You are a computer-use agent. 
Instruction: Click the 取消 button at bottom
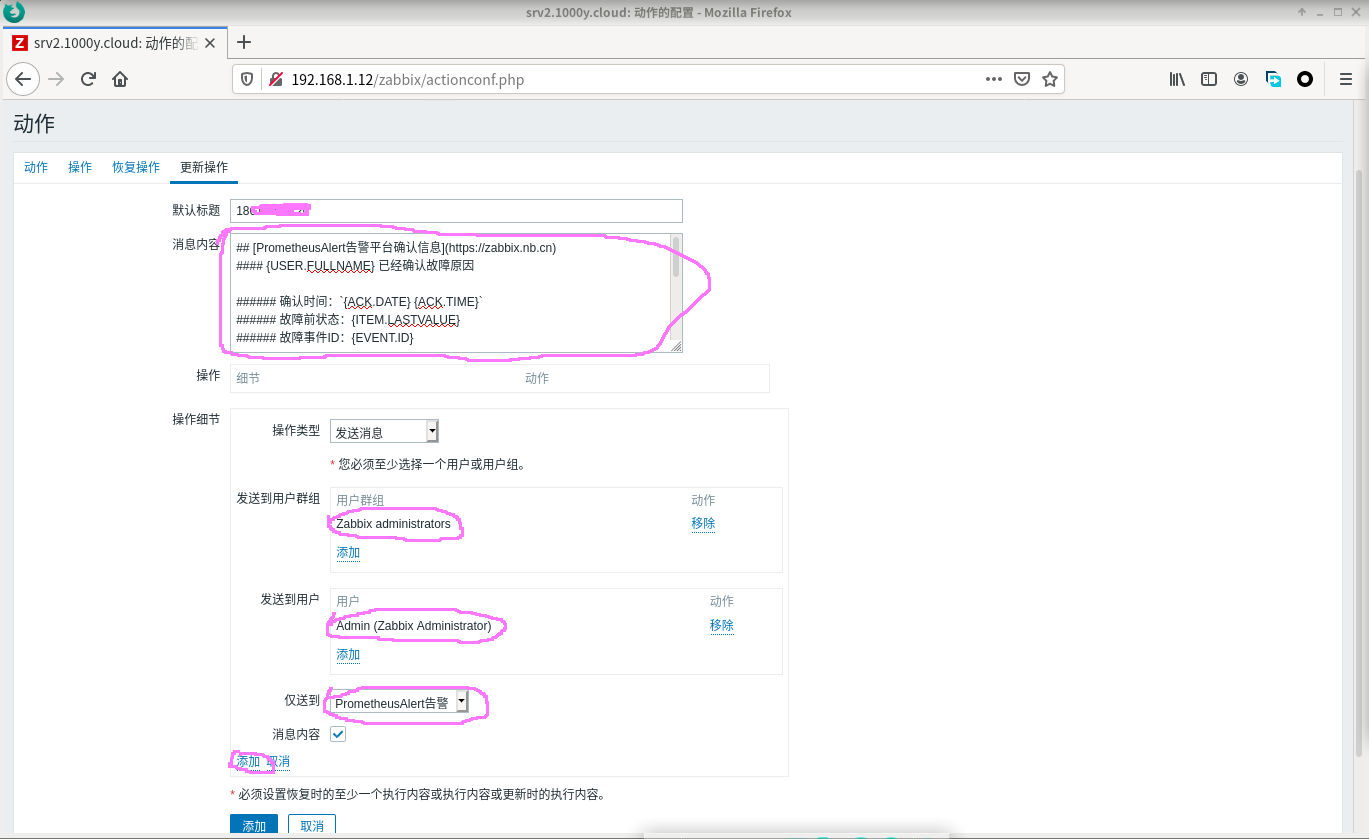coord(312,826)
